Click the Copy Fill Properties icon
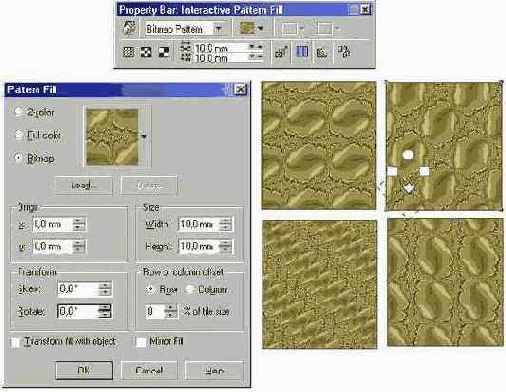The image size is (506, 392). point(344,52)
